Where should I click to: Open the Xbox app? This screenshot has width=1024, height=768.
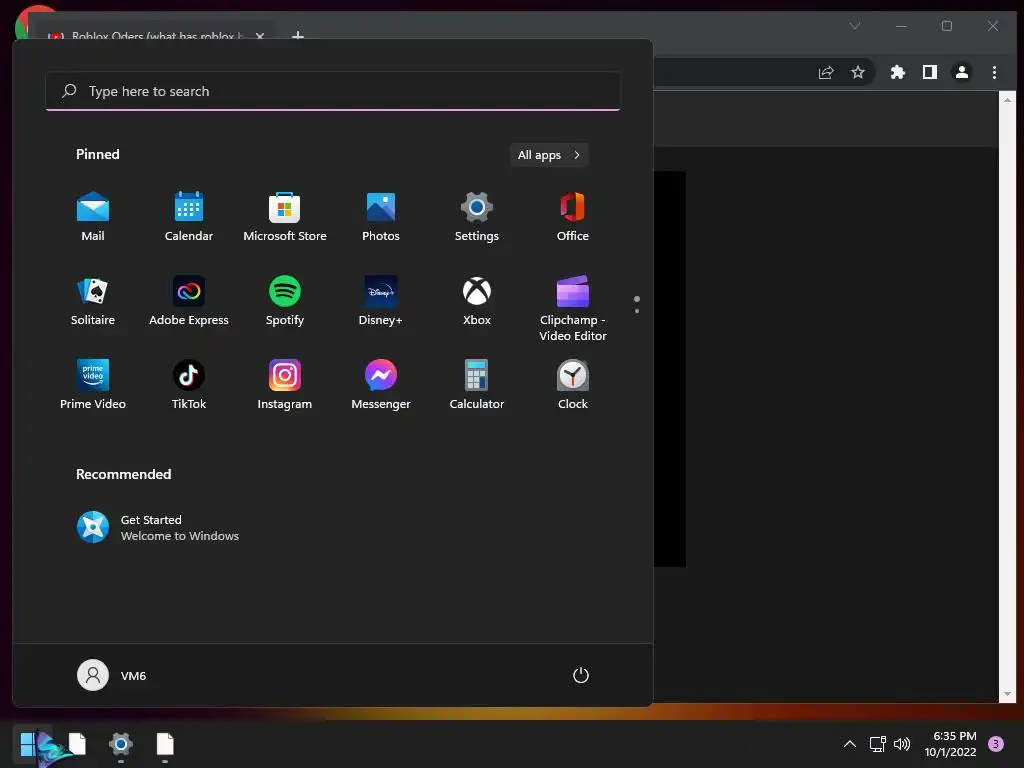[477, 301]
